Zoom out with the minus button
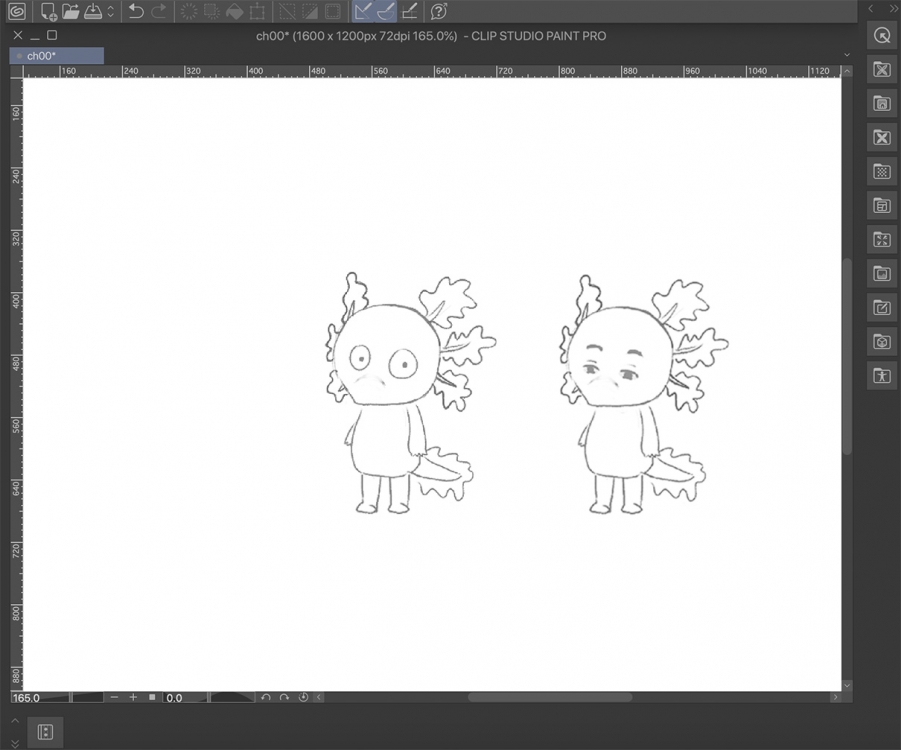This screenshot has width=901, height=750. (x=114, y=697)
